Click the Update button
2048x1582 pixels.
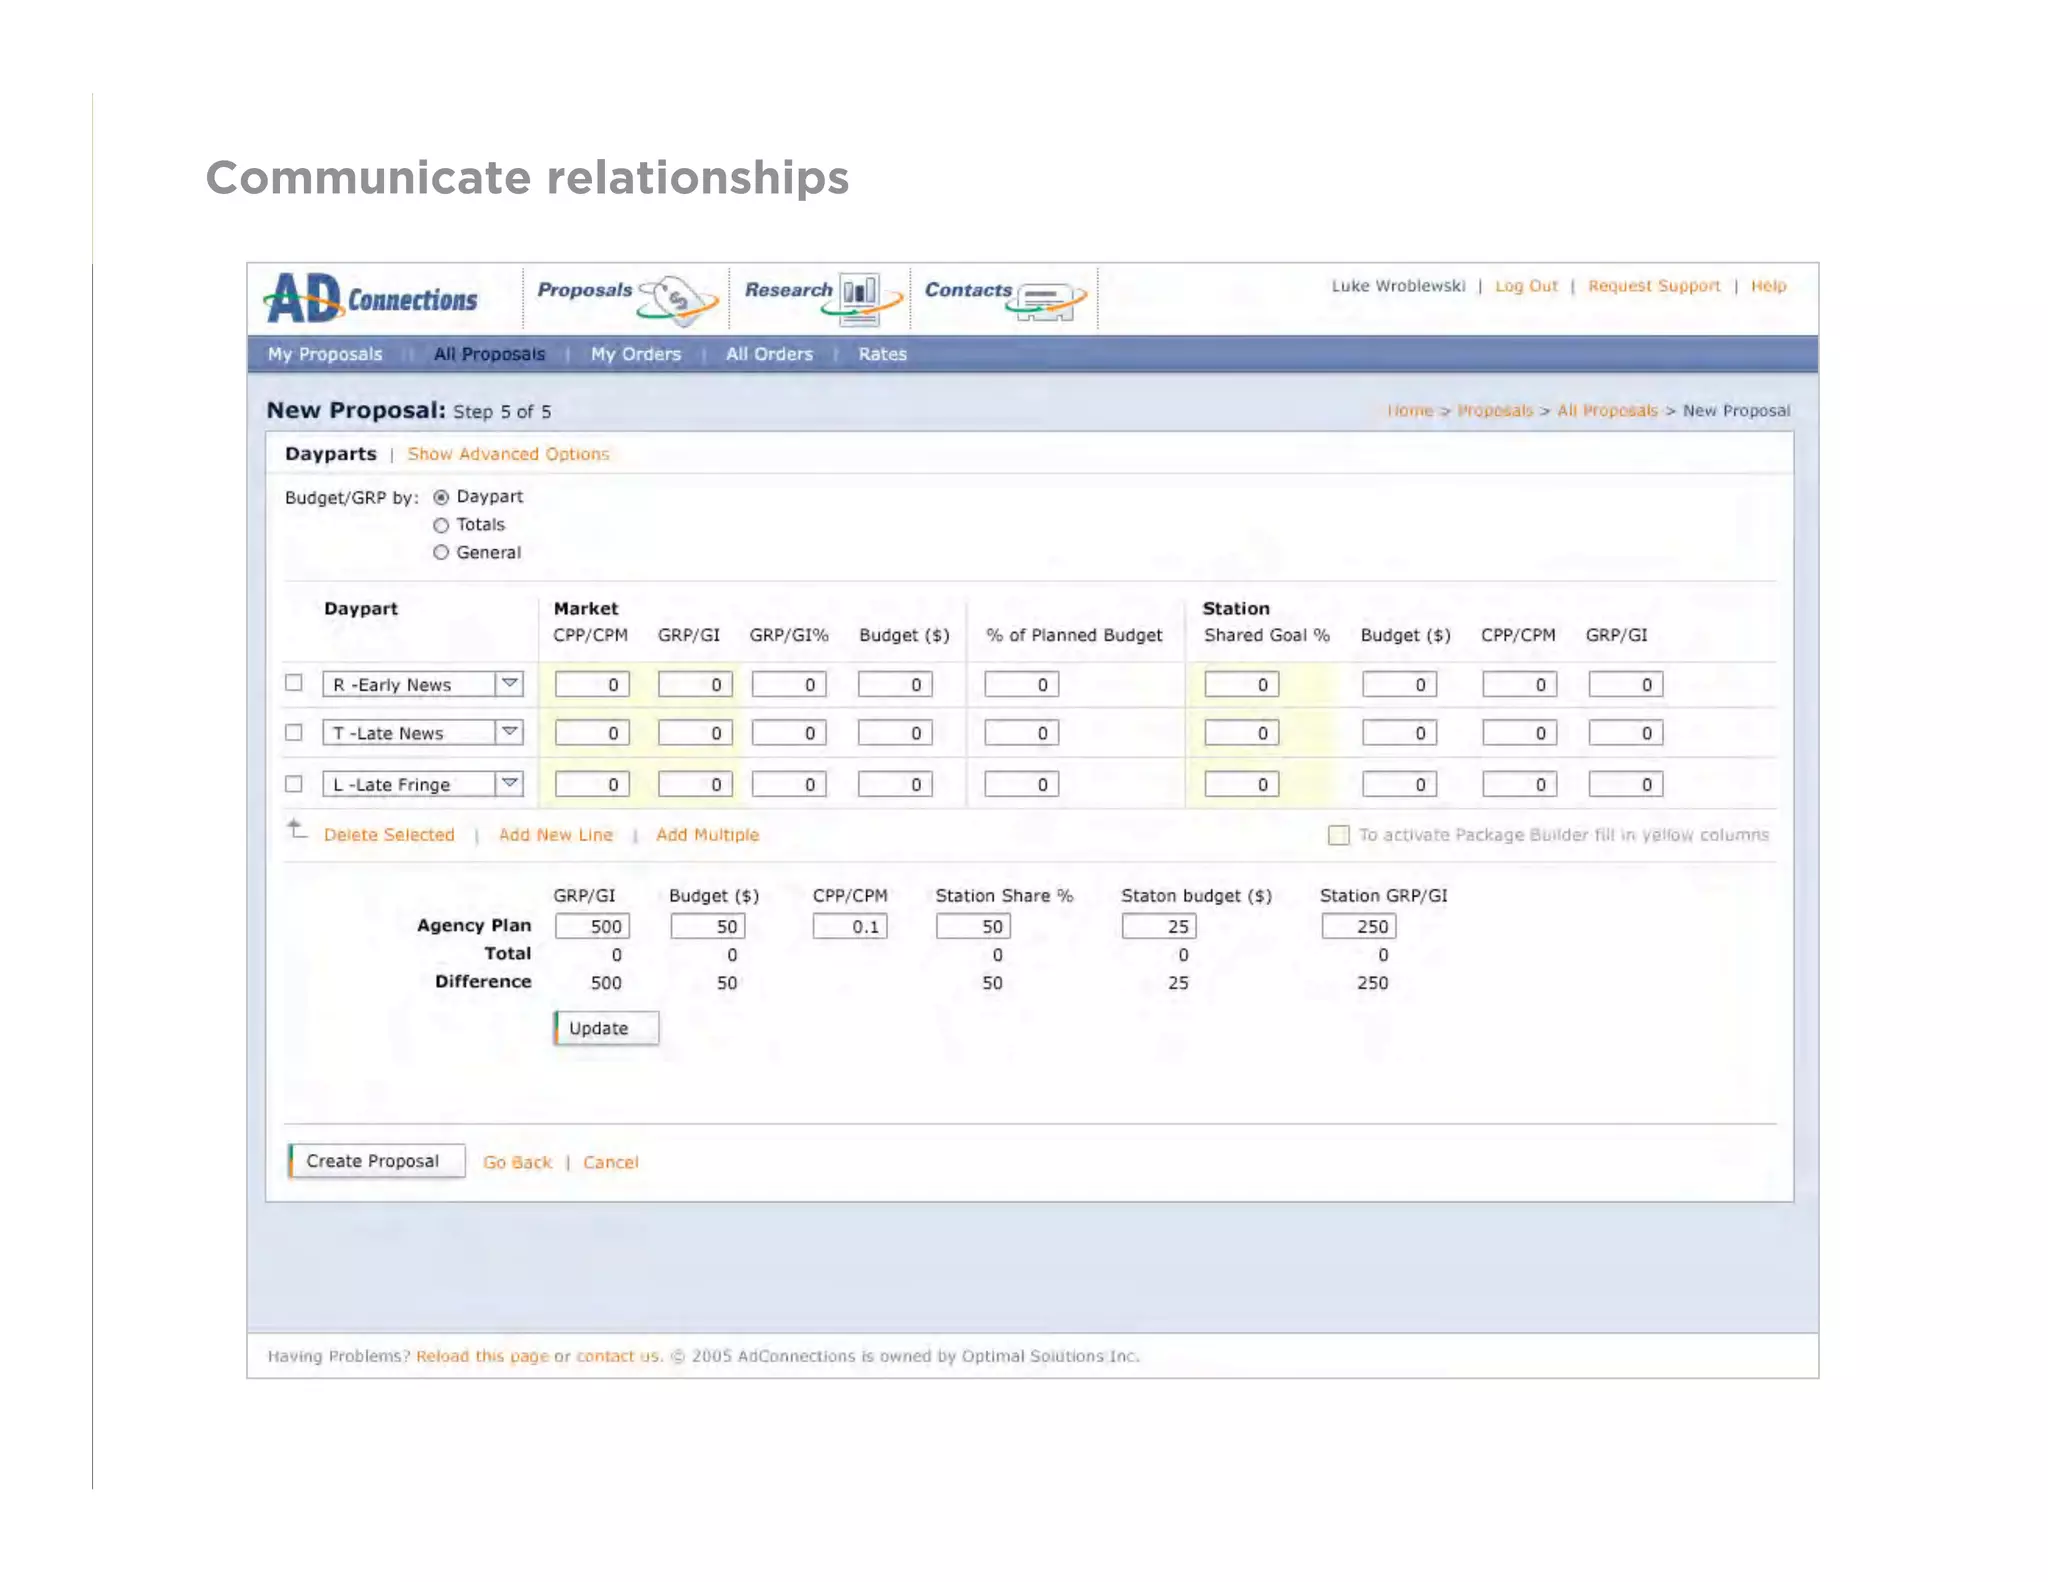click(606, 1028)
